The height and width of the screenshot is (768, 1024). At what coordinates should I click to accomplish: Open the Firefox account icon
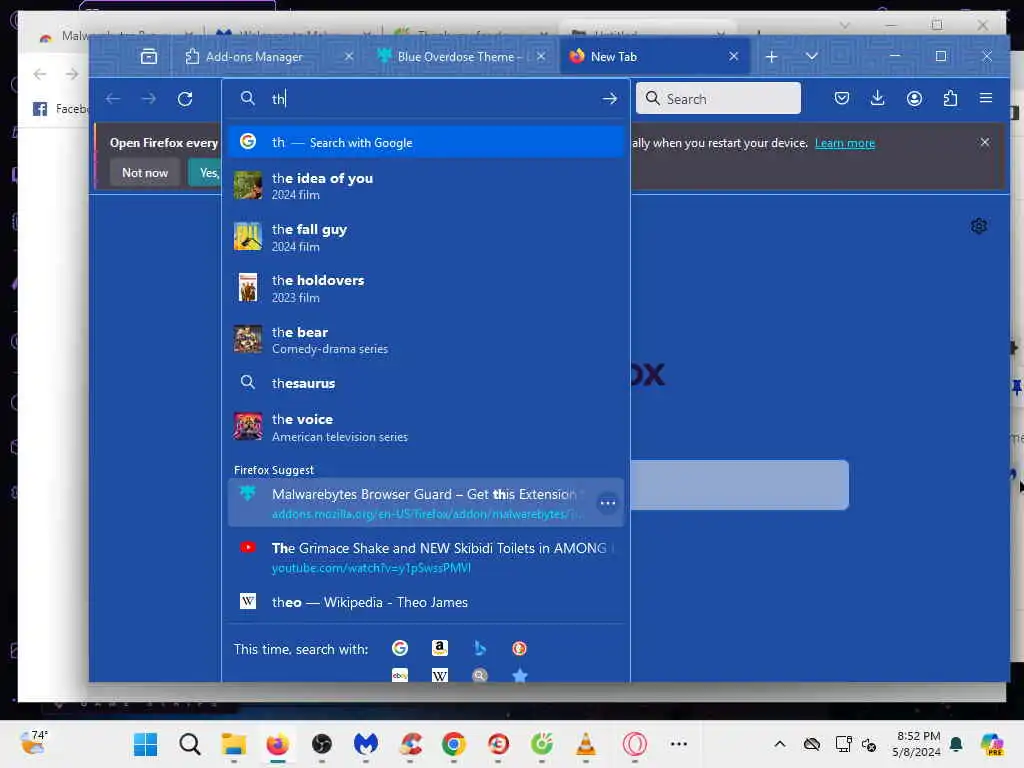[914, 99]
